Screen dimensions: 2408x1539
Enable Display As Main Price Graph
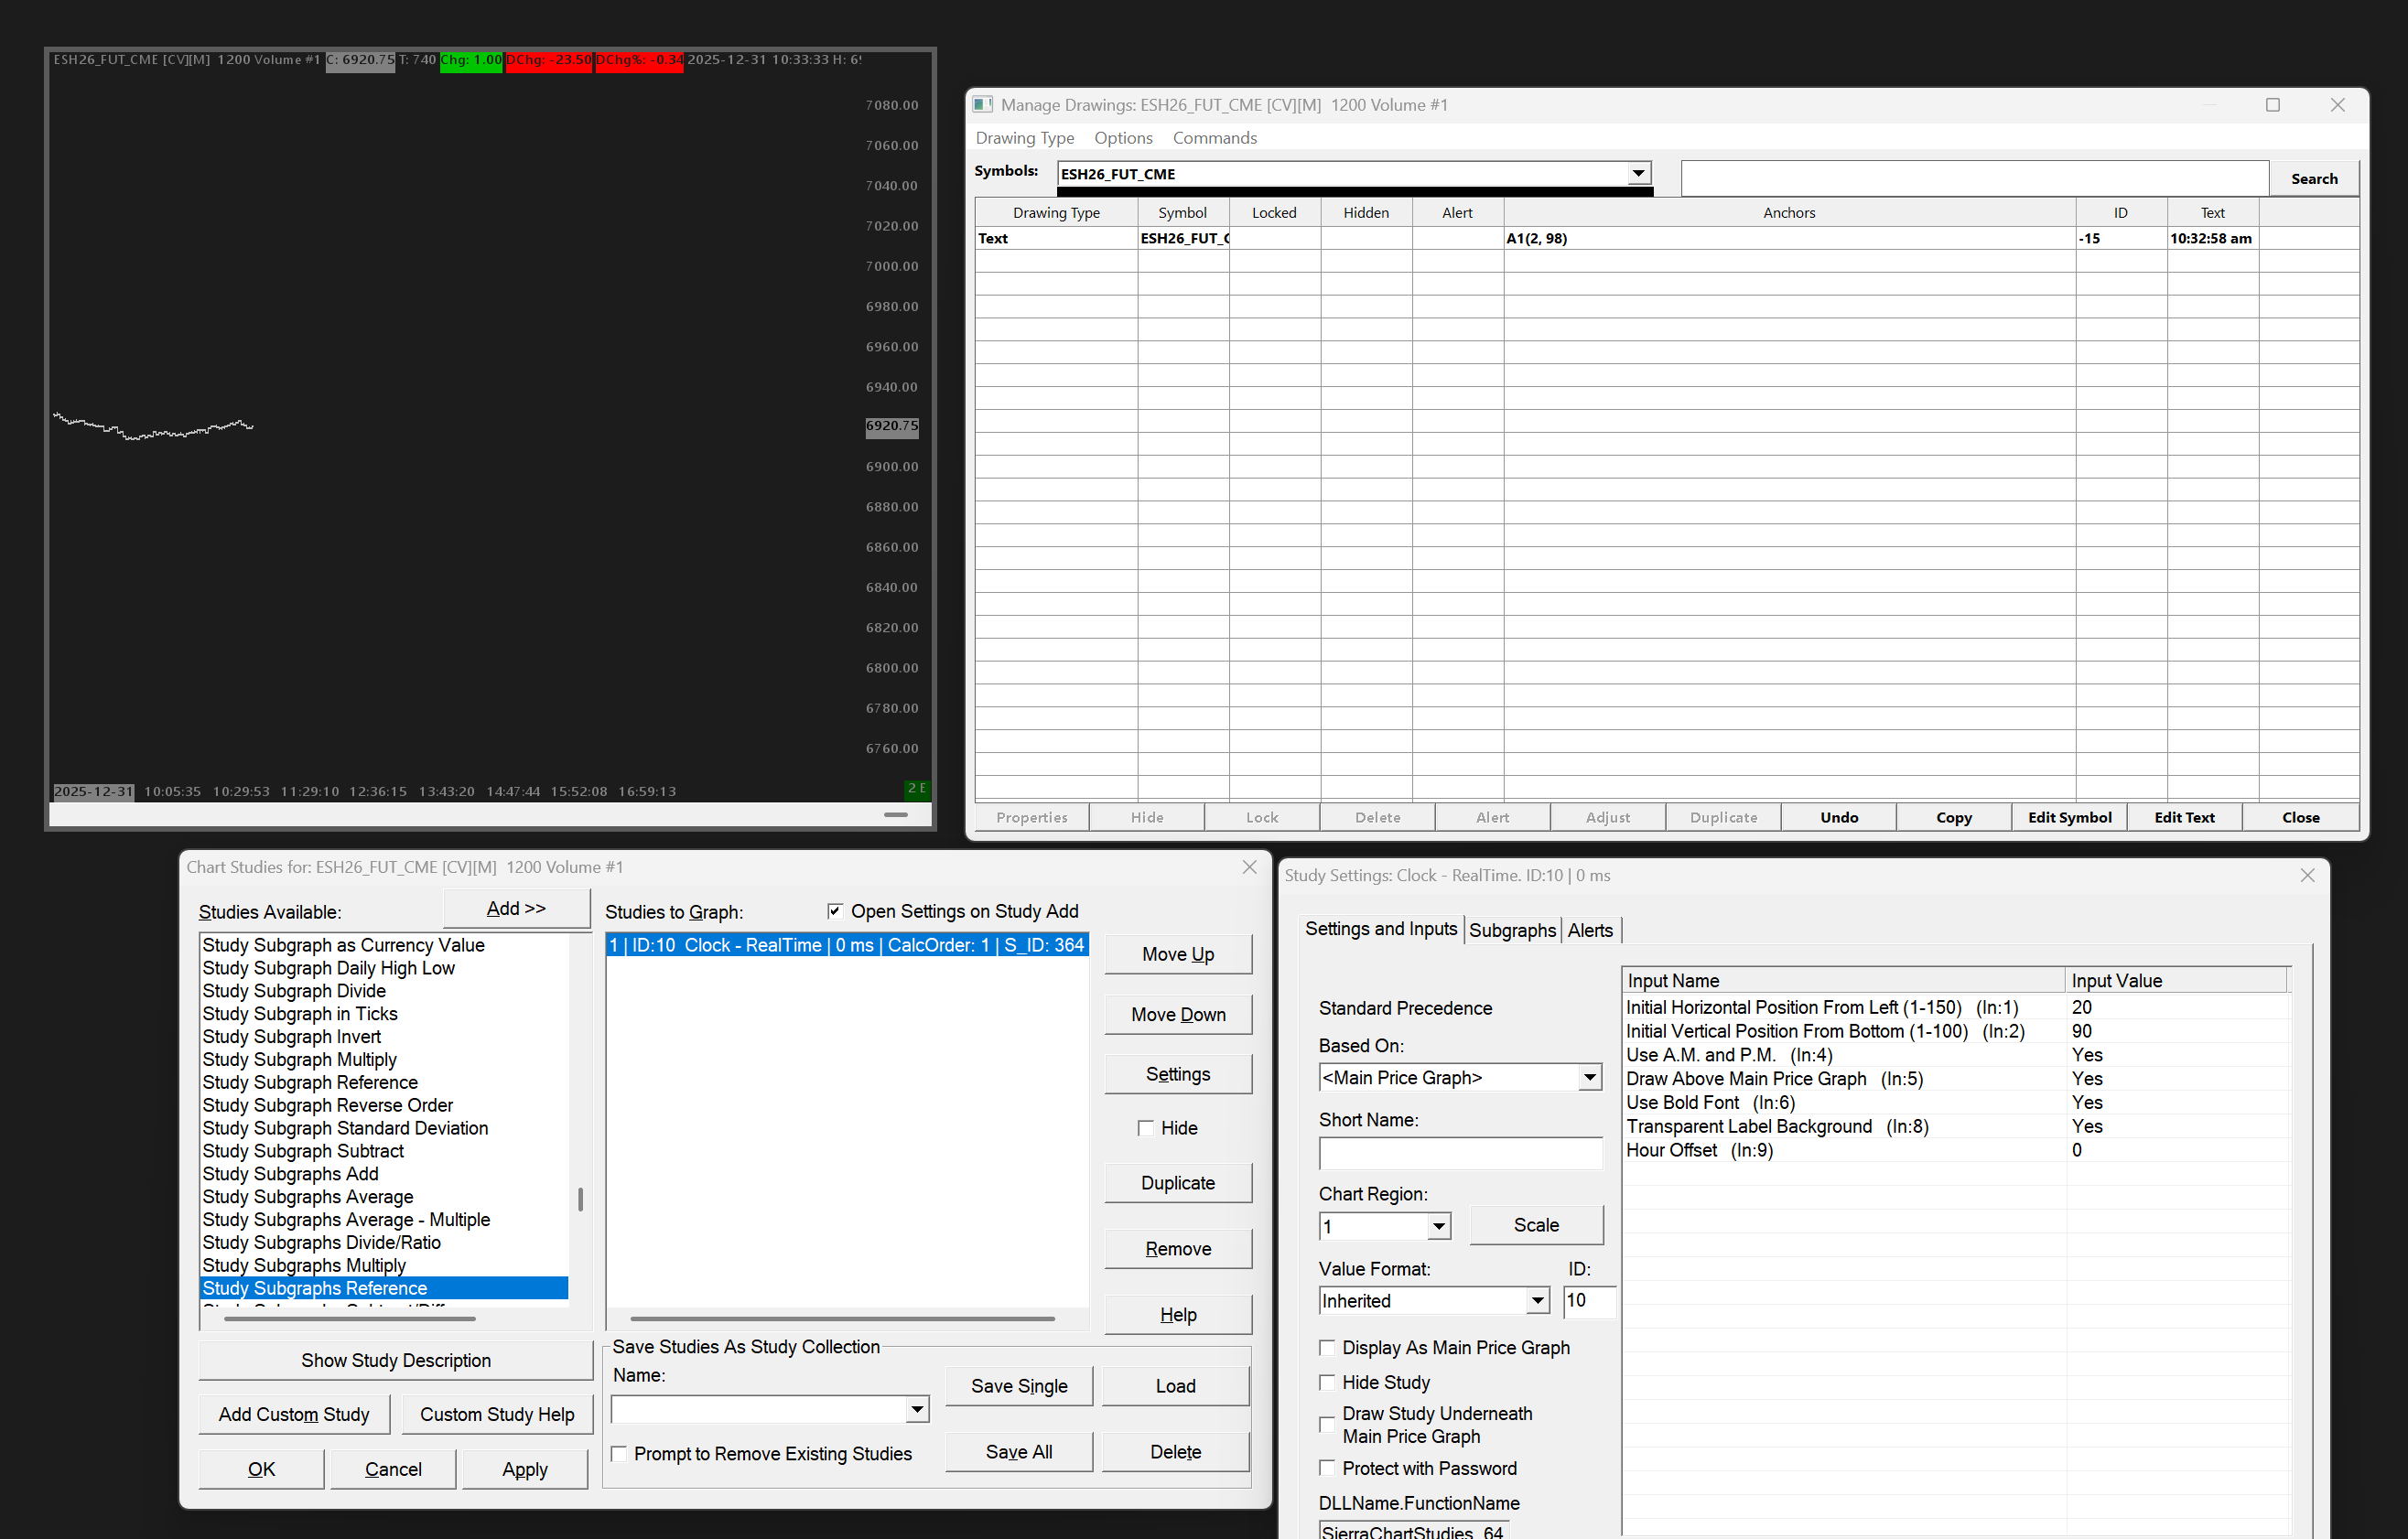pos(1327,1348)
